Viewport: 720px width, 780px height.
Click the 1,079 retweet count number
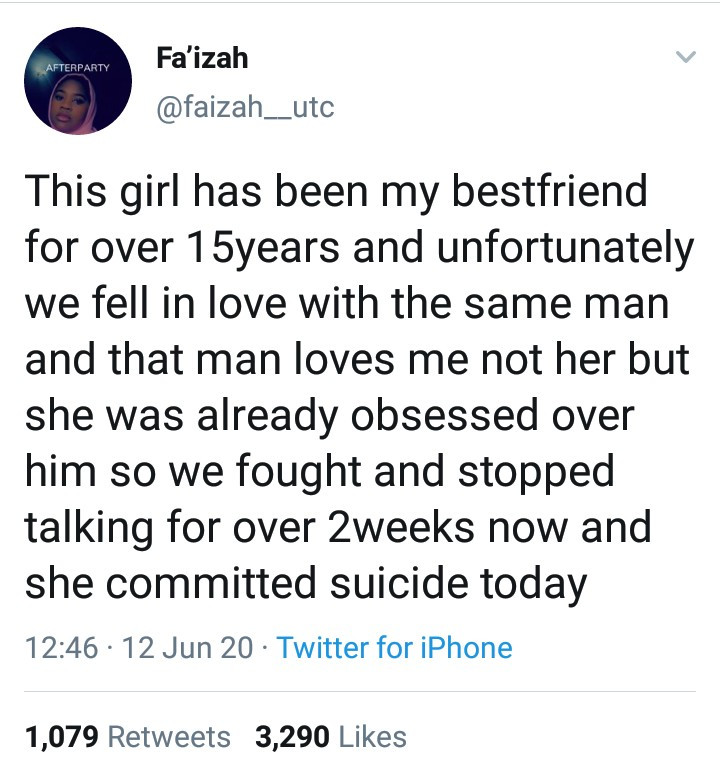click(62, 737)
